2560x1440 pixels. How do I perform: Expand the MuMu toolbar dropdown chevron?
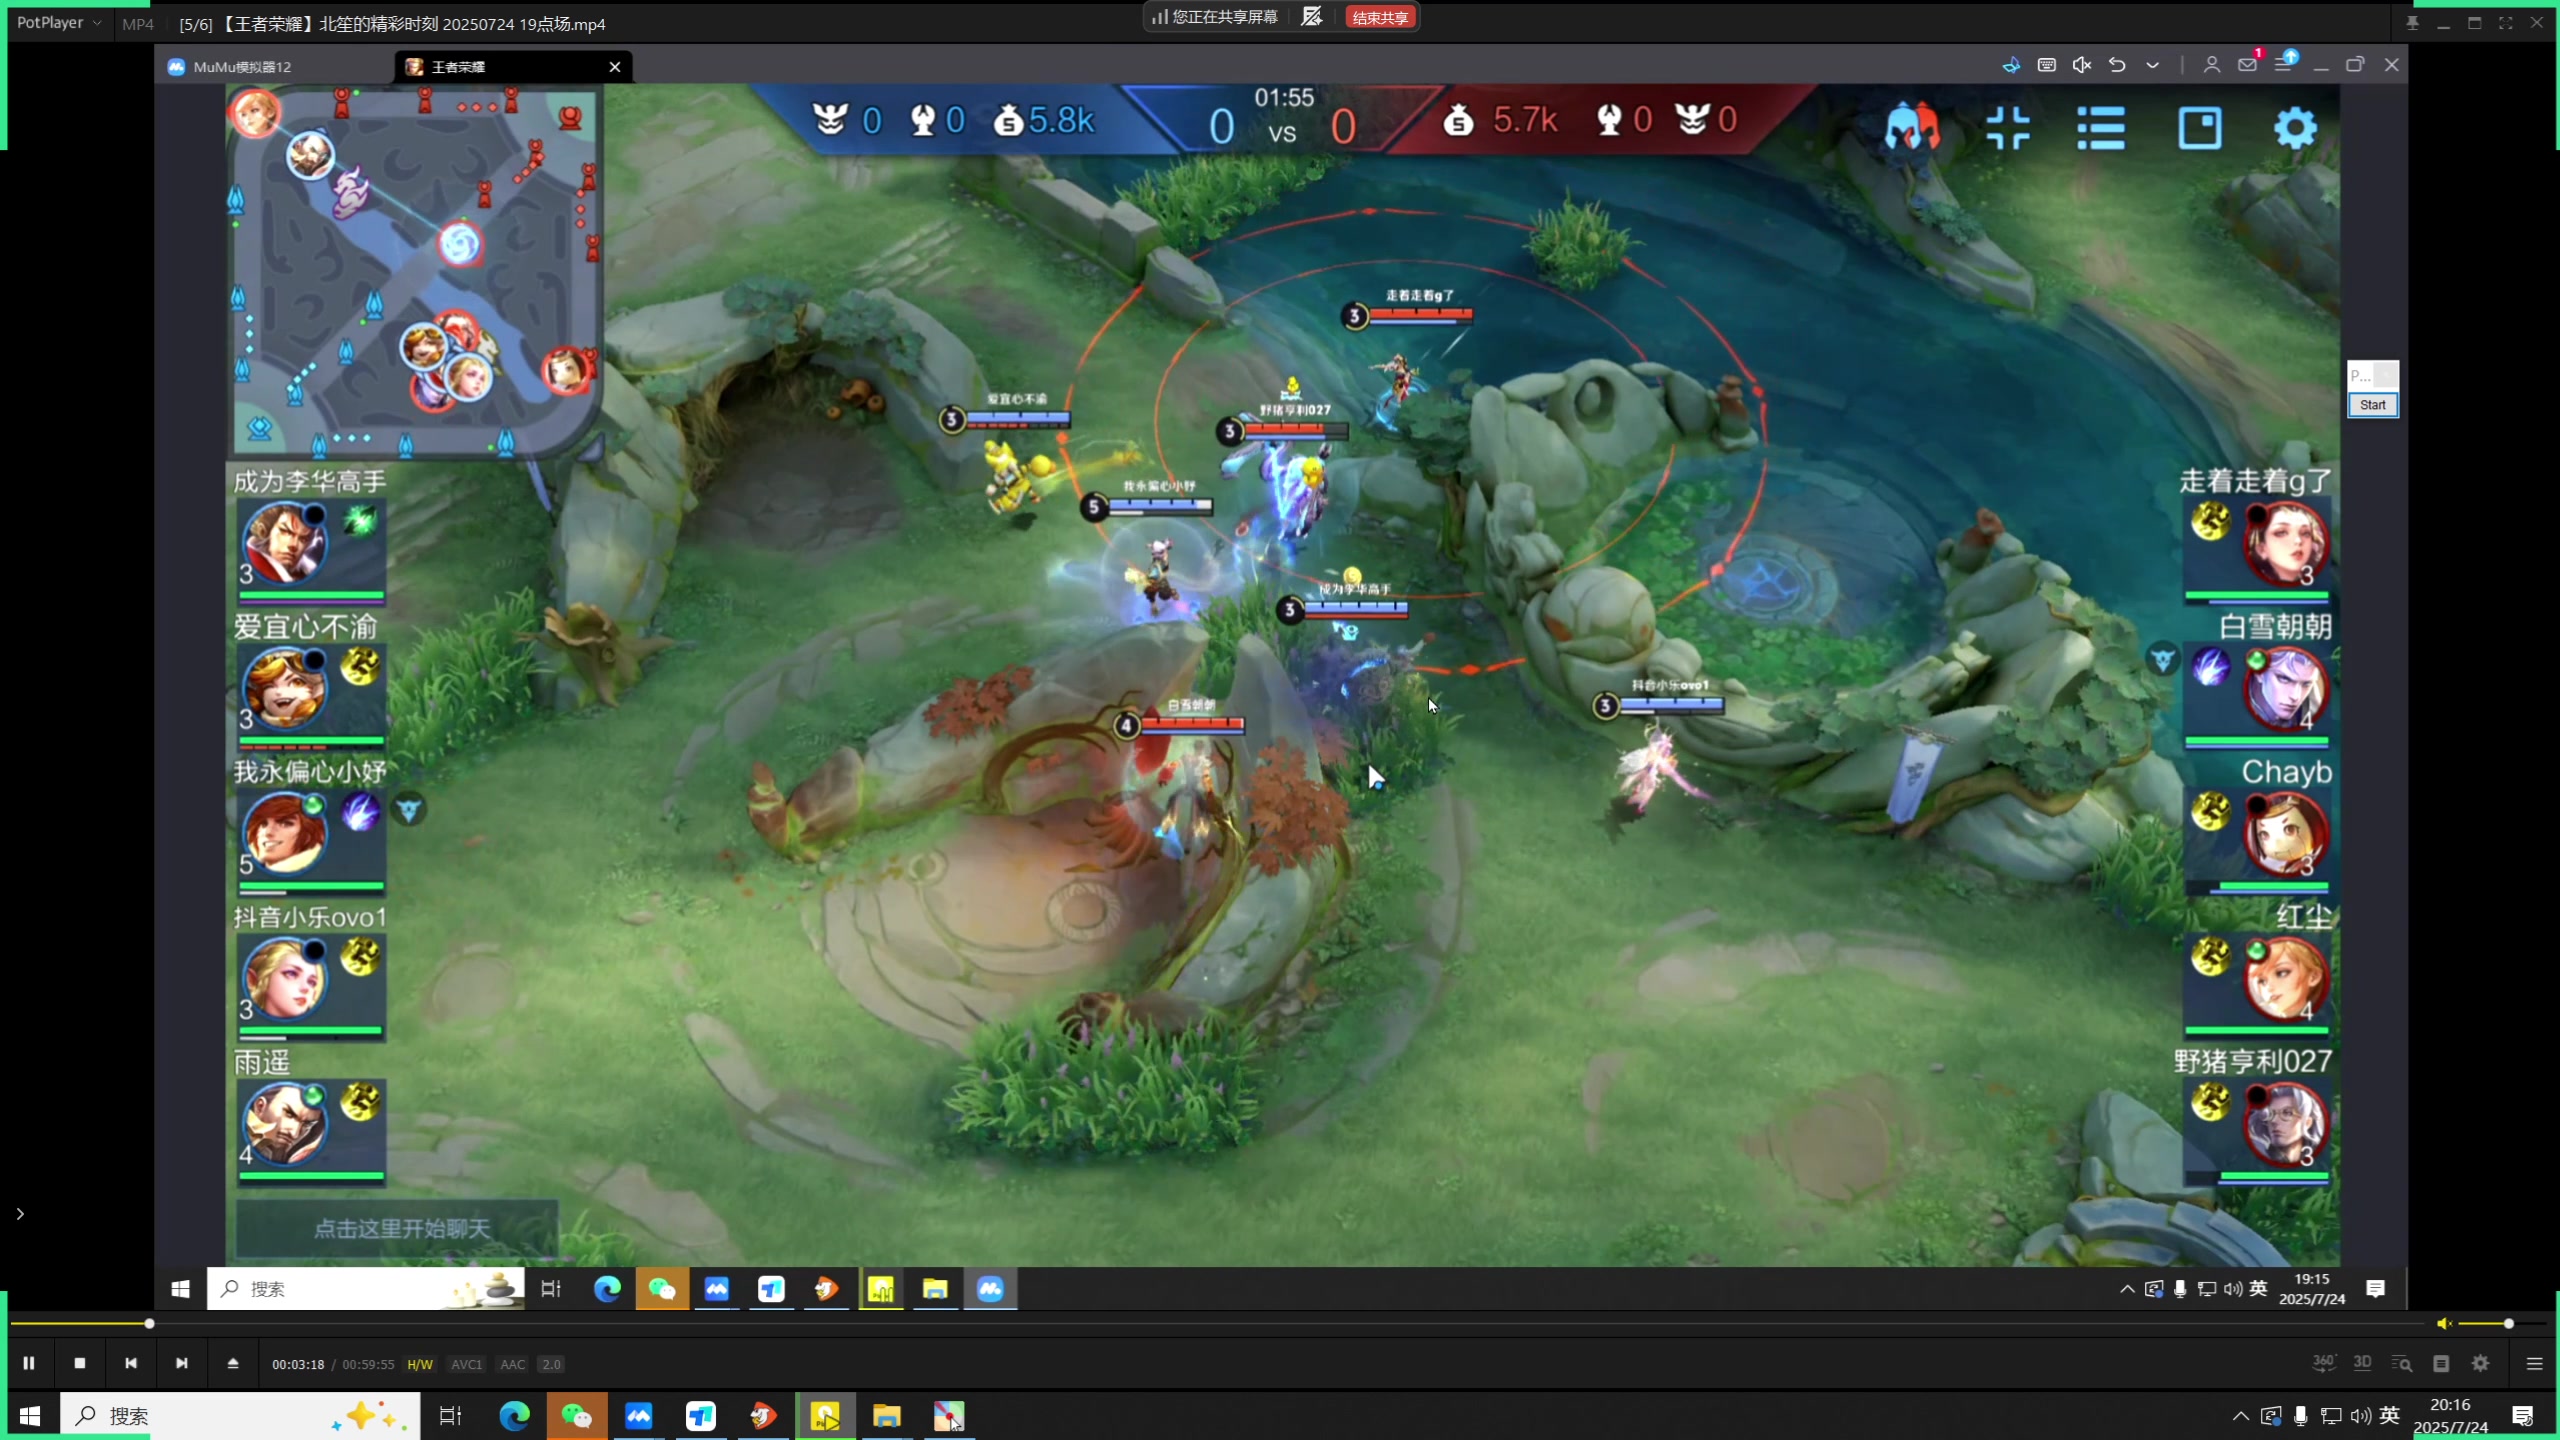(2153, 65)
